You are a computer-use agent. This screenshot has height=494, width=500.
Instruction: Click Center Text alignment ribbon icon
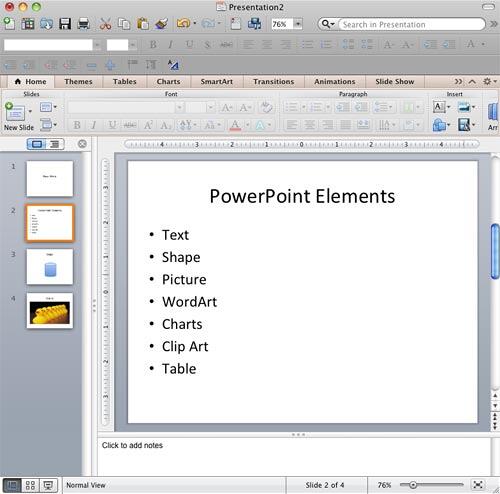pyautogui.click(x=310, y=125)
